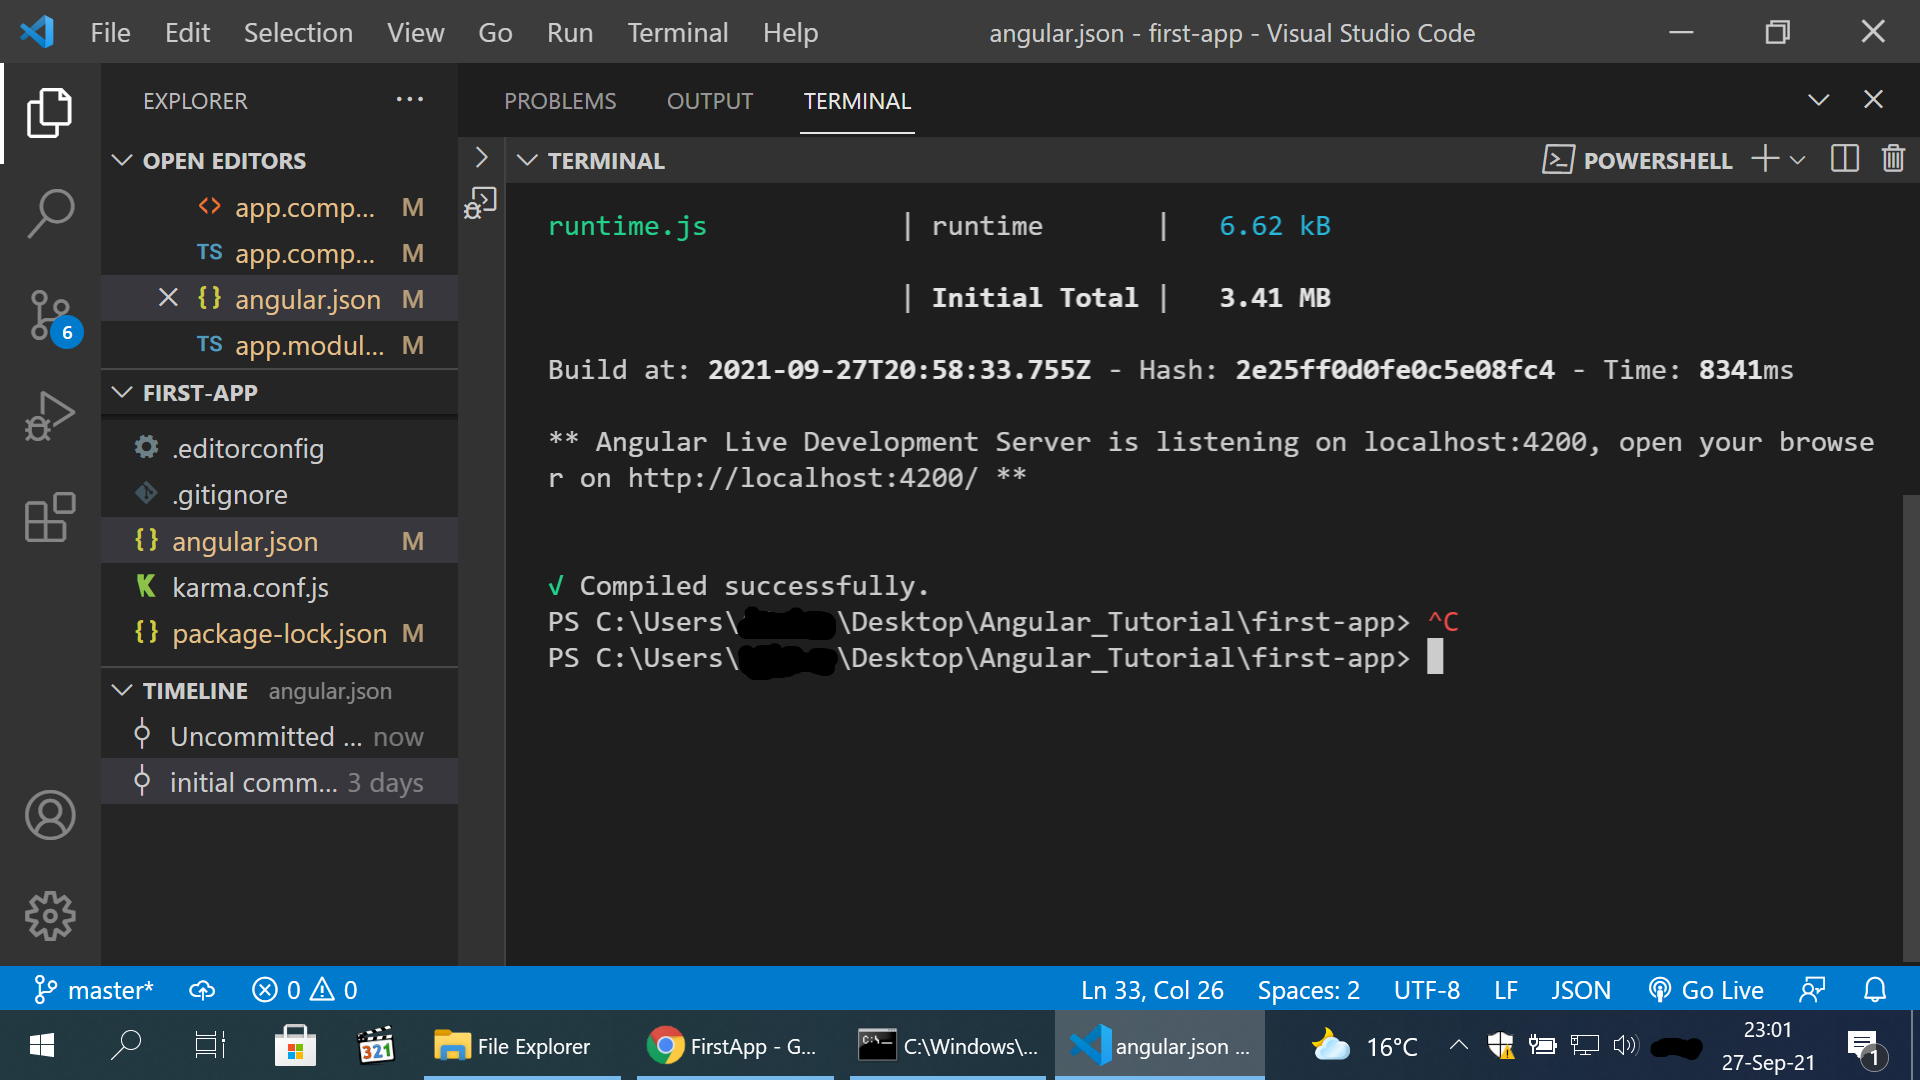This screenshot has width=1920, height=1080.
Task: Start Go Live server
Action: click(1706, 990)
